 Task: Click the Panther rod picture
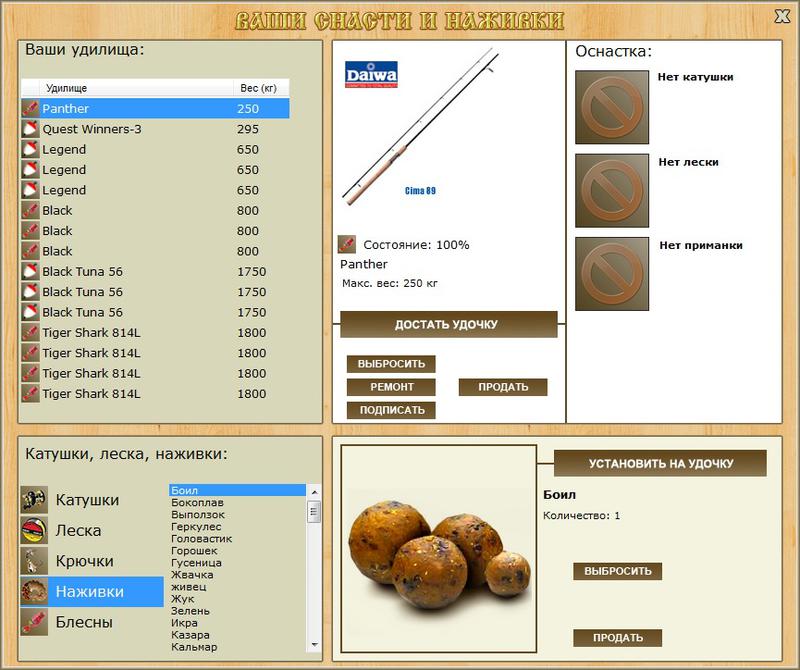(x=419, y=127)
